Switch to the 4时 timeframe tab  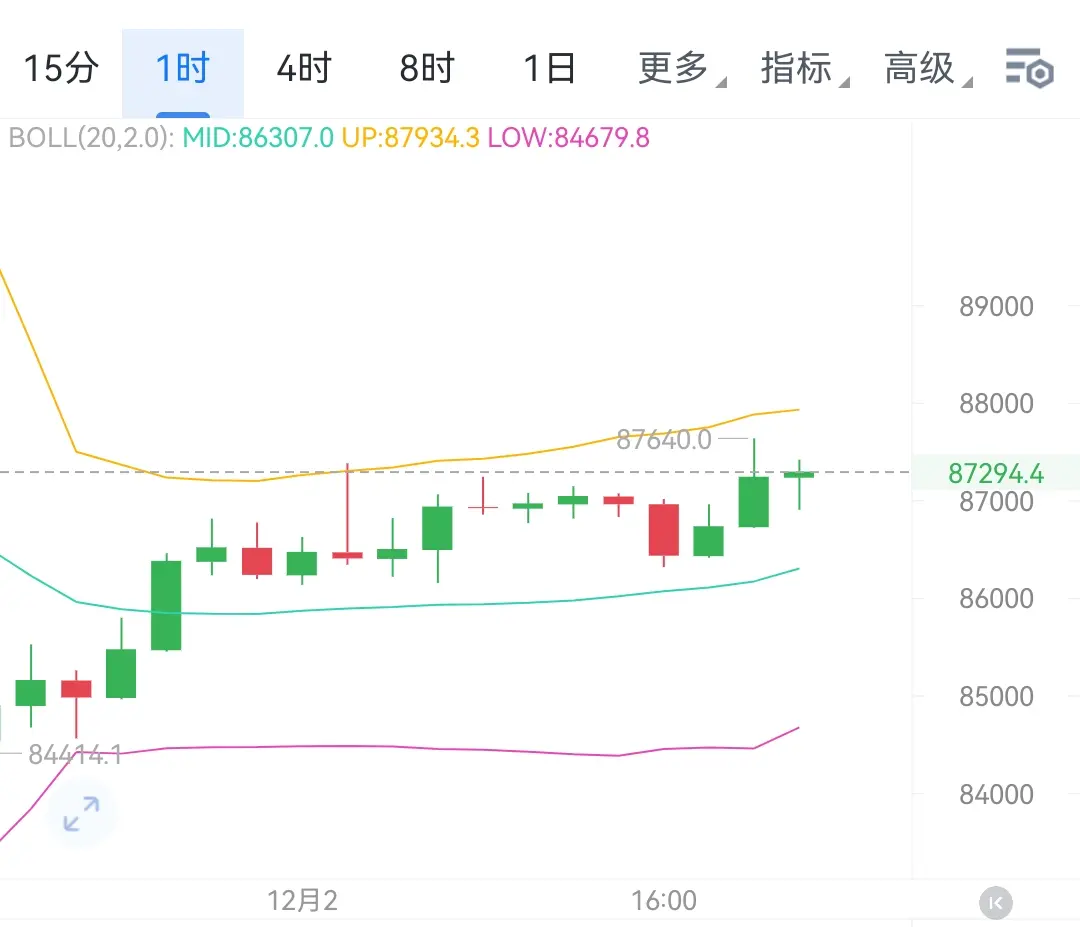(304, 68)
